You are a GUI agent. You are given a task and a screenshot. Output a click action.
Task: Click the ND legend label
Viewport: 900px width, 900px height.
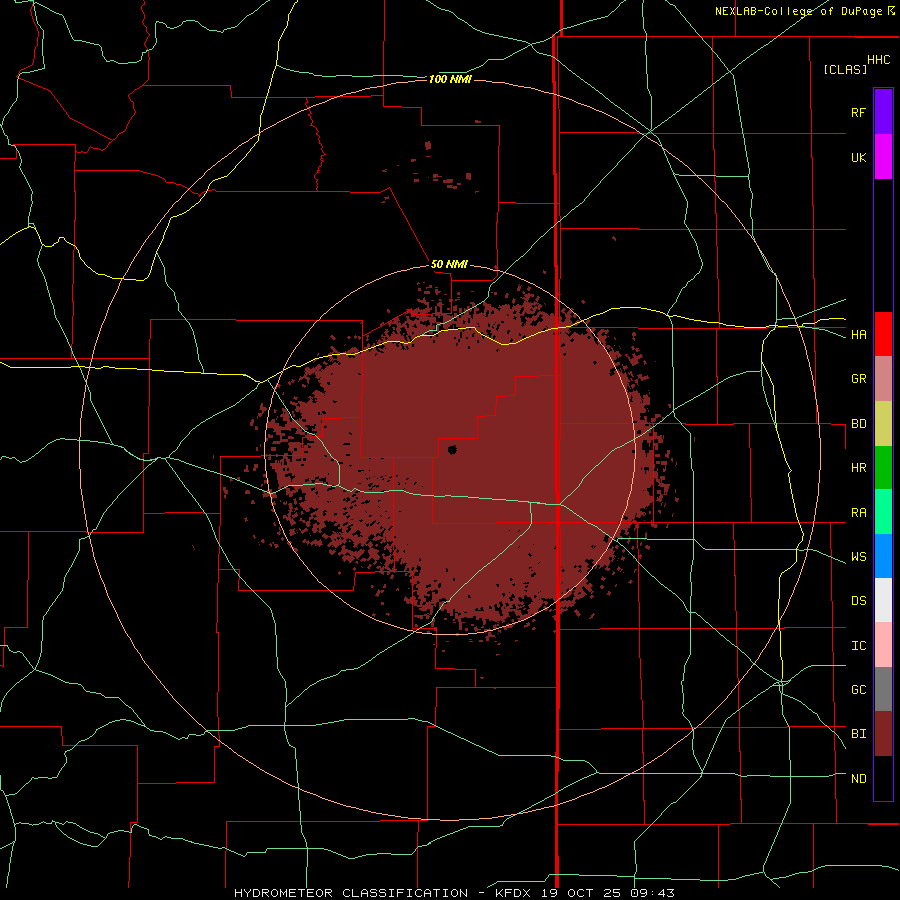[x=859, y=779]
